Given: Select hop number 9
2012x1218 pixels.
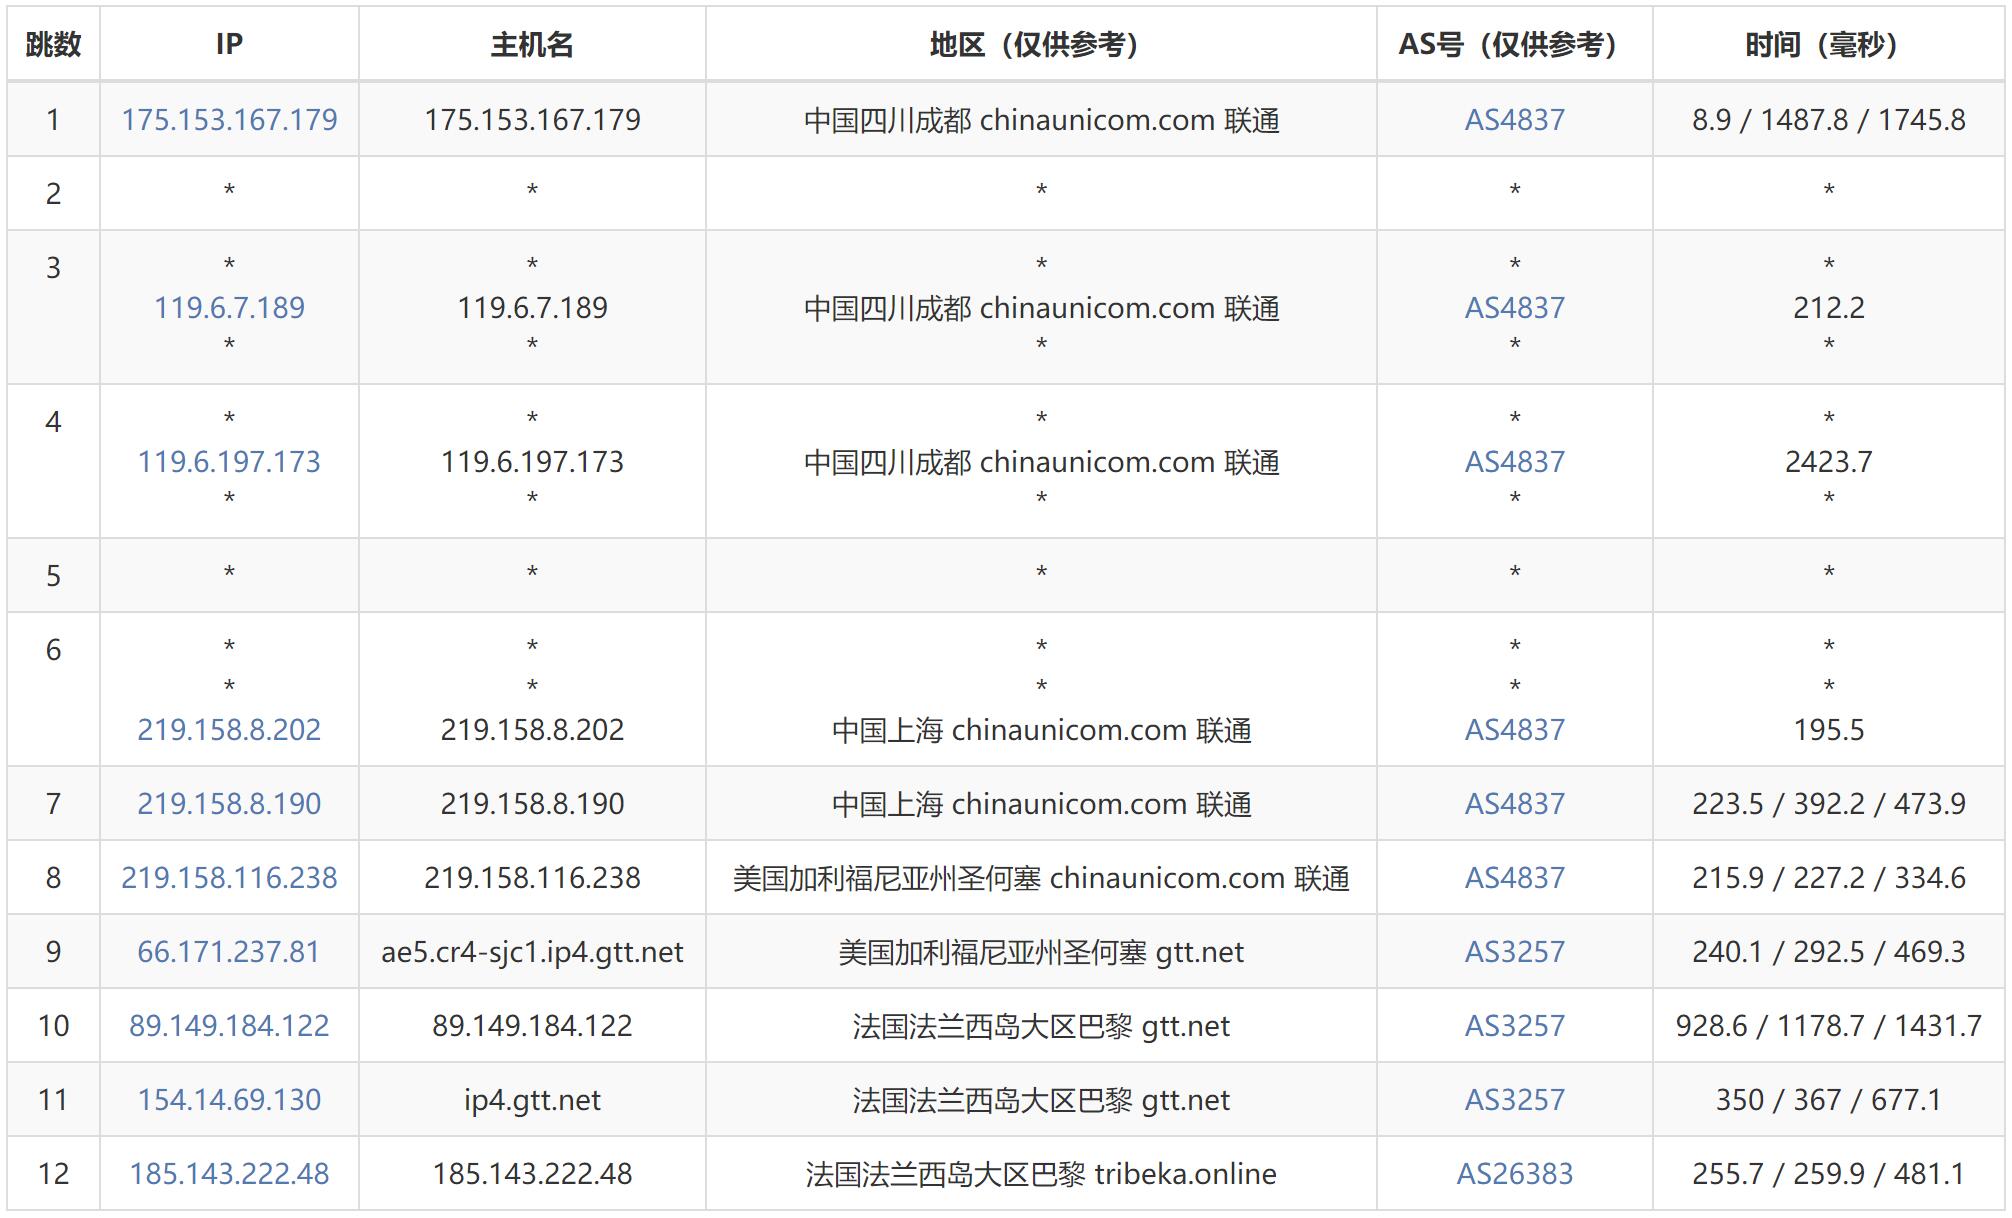Looking at the screenshot, I should pyautogui.click(x=53, y=952).
